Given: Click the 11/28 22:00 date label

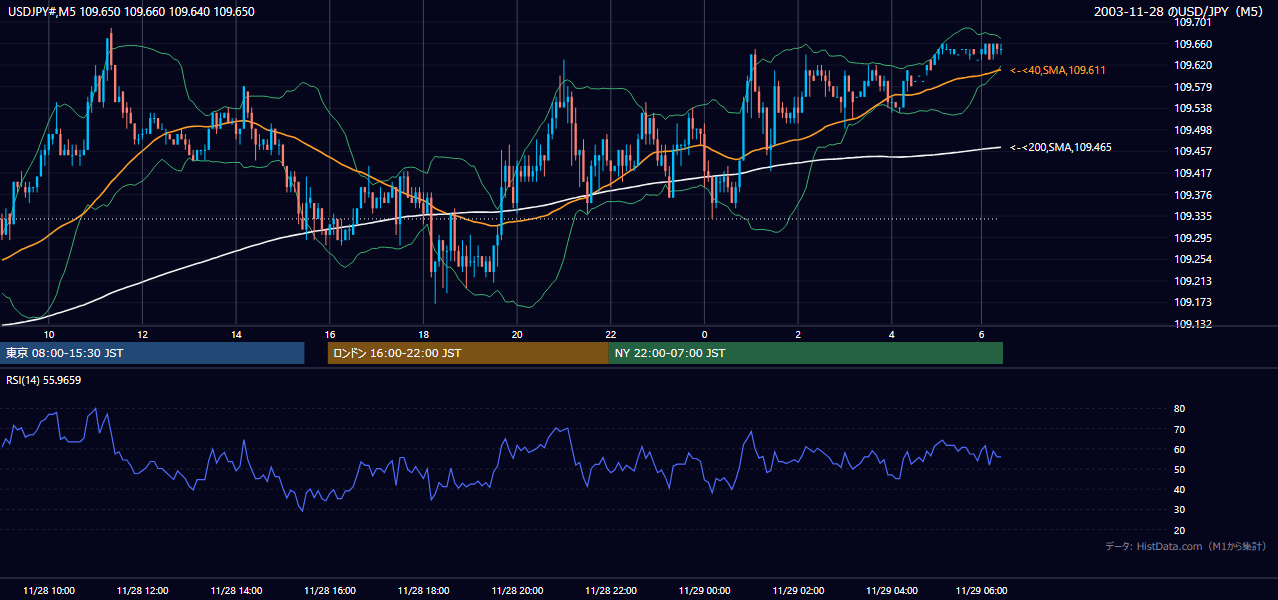Looking at the screenshot, I should (x=610, y=590).
